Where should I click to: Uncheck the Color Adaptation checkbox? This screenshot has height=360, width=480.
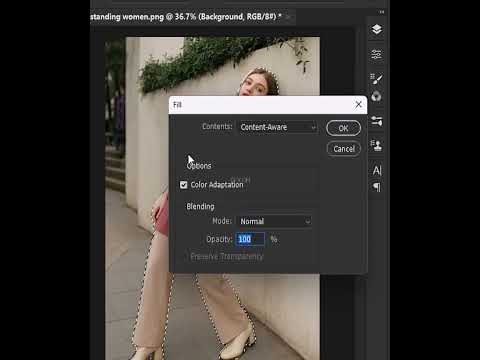pos(184,185)
